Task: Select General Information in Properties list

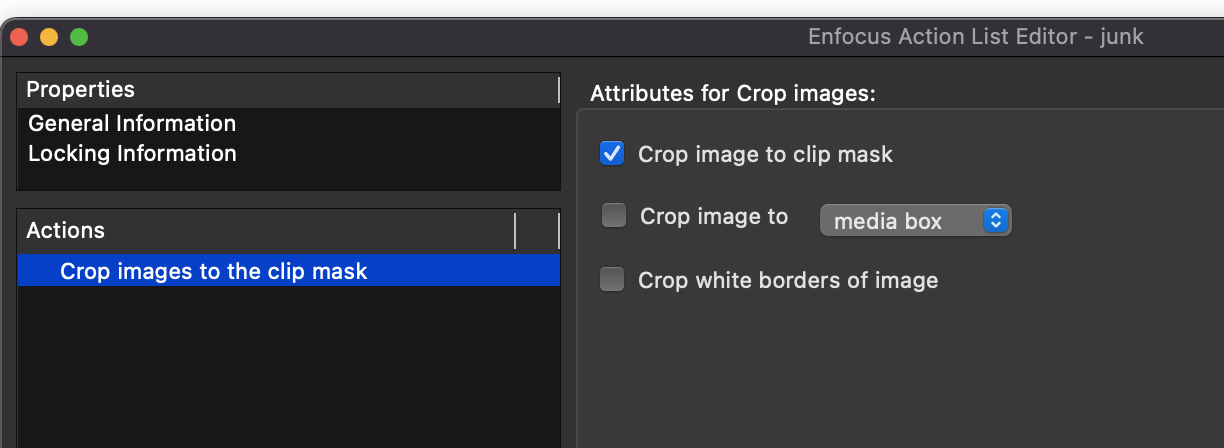Action: (132, 124)
